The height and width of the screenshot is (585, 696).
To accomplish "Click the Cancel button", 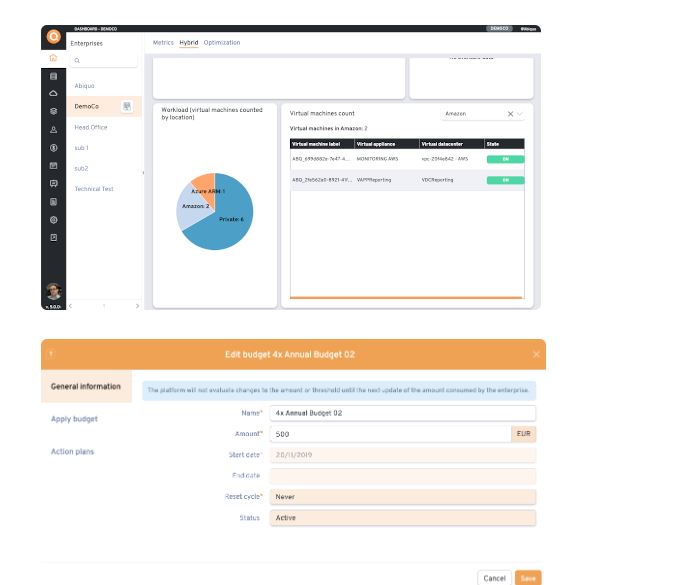I will (494, 578).
